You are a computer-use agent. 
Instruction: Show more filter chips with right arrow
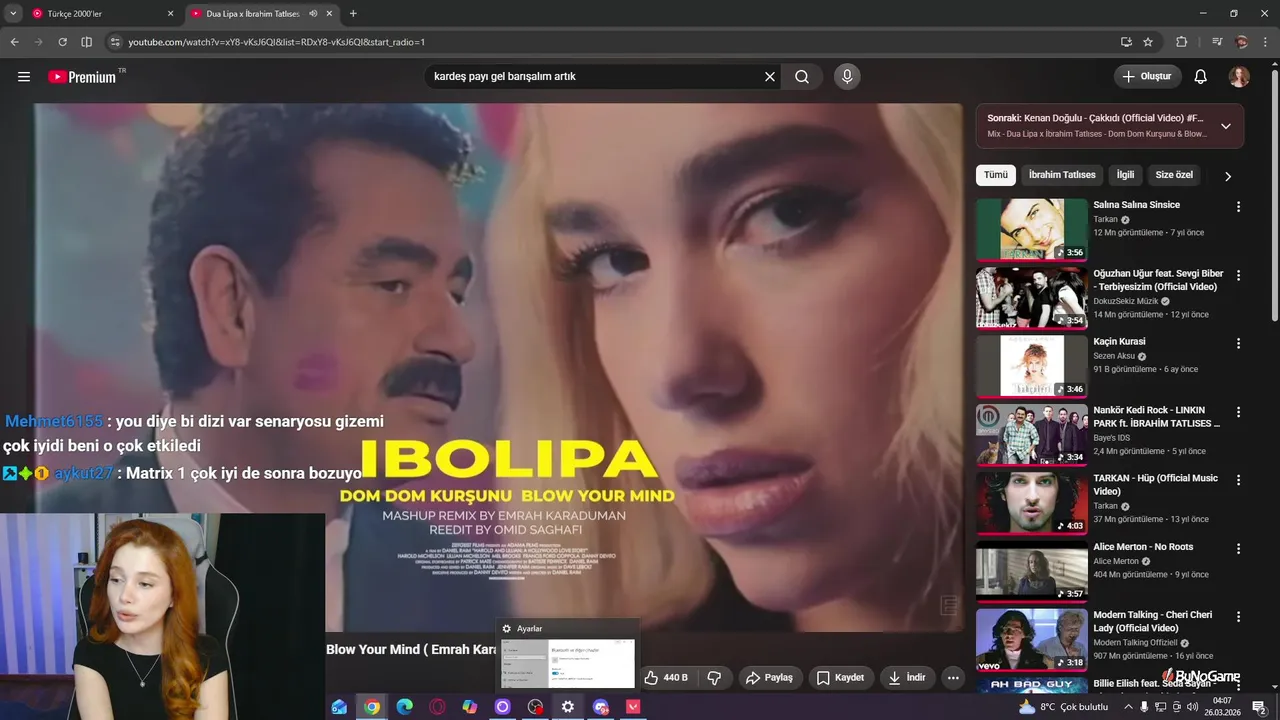(x=1228, y=176)
